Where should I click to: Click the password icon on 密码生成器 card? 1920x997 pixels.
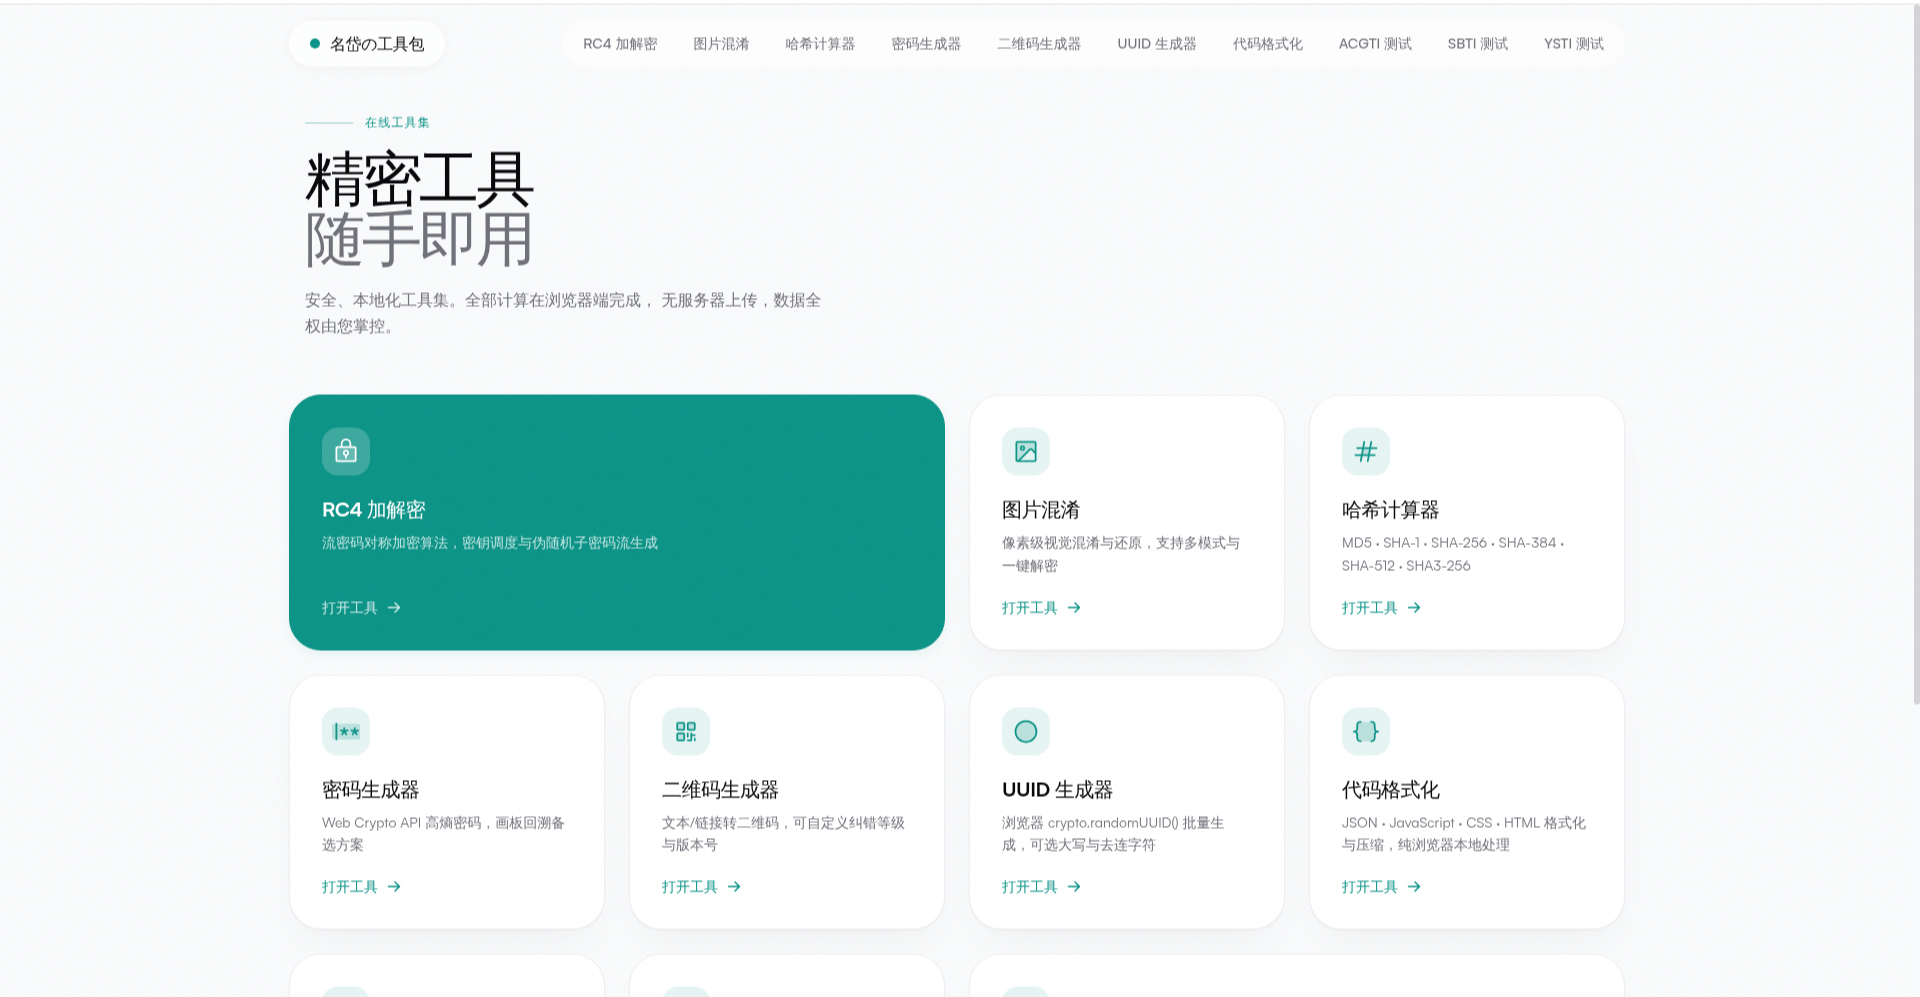[x=346, y=732]
